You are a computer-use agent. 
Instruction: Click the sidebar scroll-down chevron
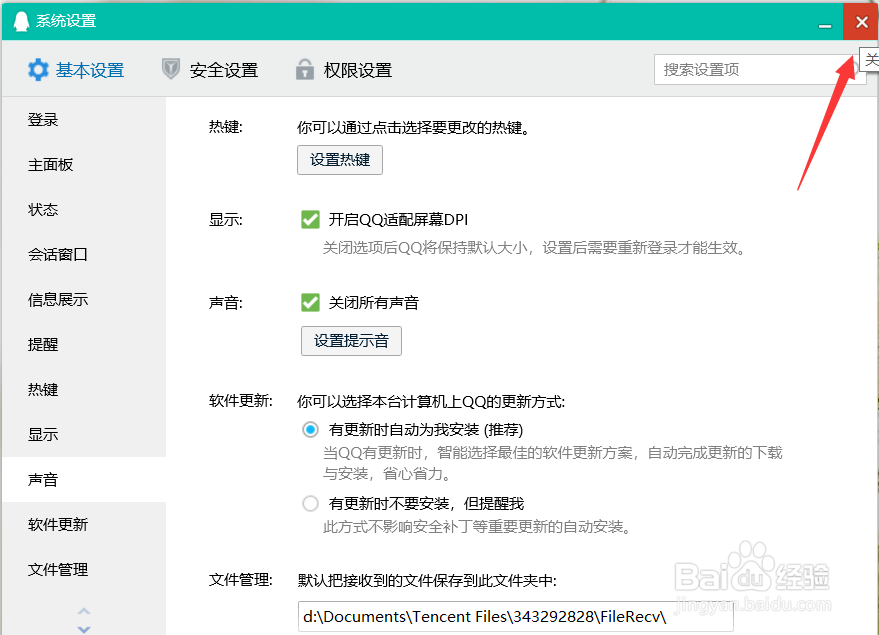[84, 629]
